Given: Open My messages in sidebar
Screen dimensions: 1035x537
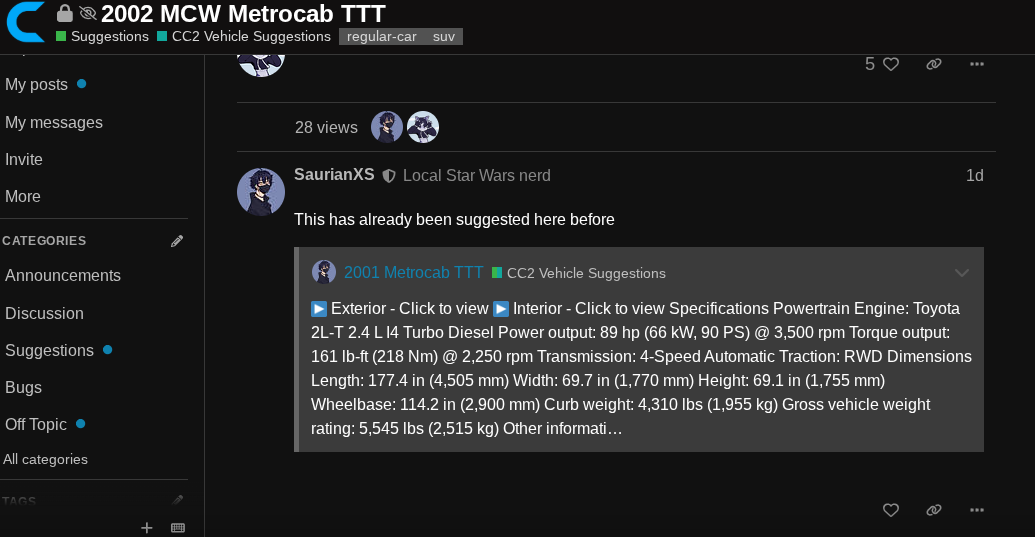Looking at the screenshot, I should click(54, 122).
